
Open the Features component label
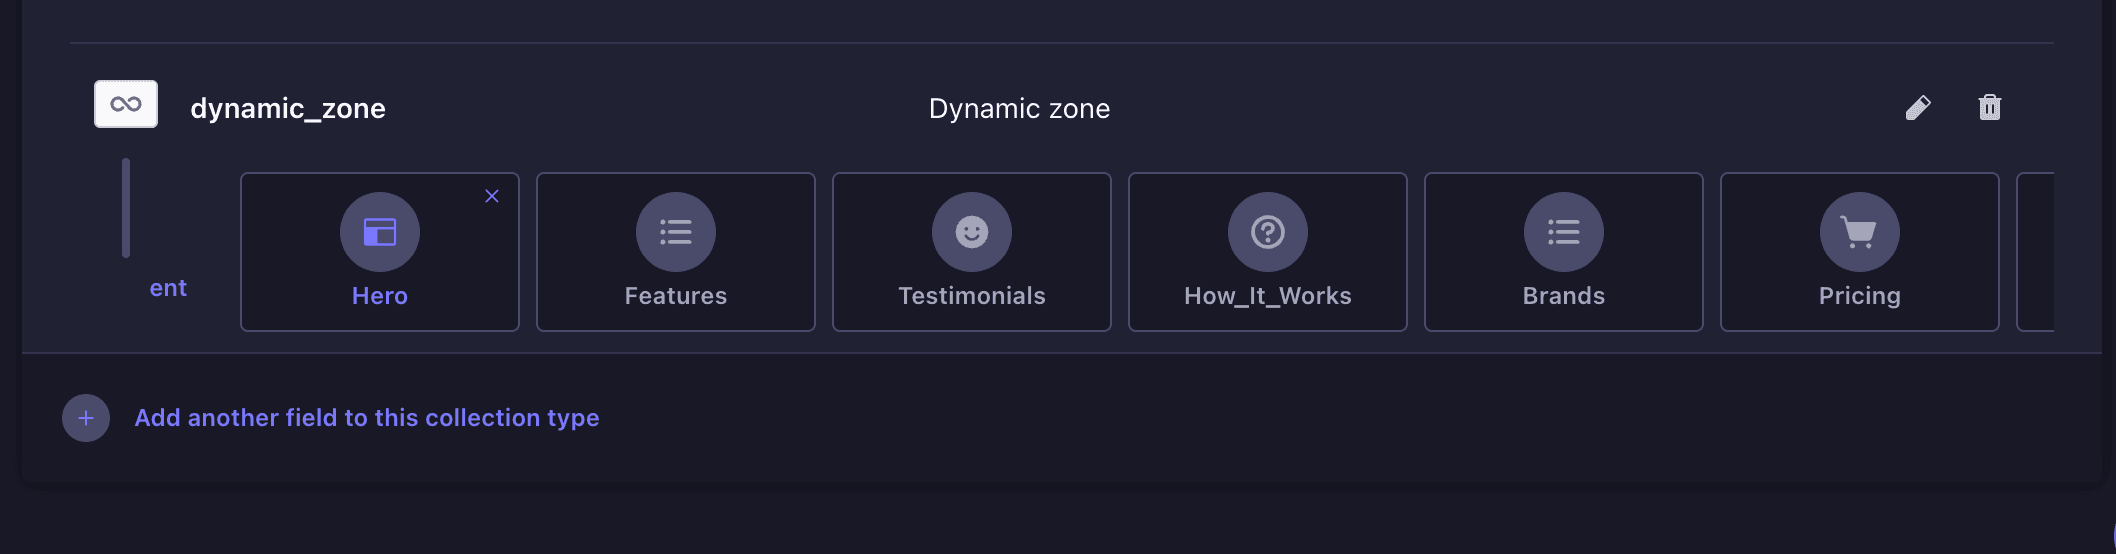coord(676,296)
